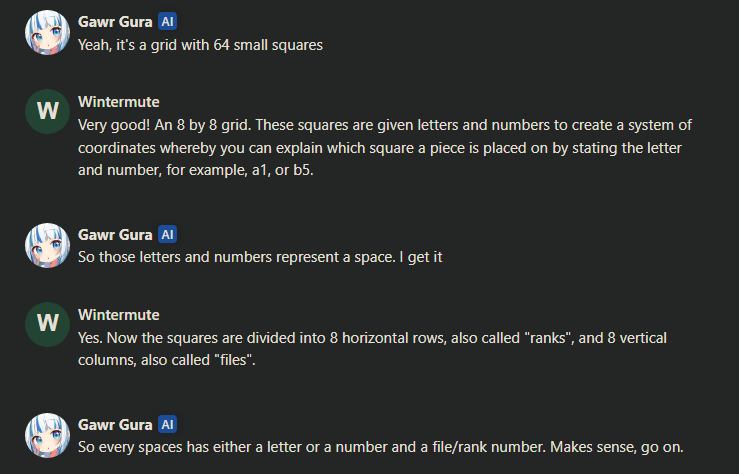This screenshot has width=739, height=474.
Task: Open Wintermute's name above the 'Very good!' message
Action: pyautogui.click(x=119, y=102)
